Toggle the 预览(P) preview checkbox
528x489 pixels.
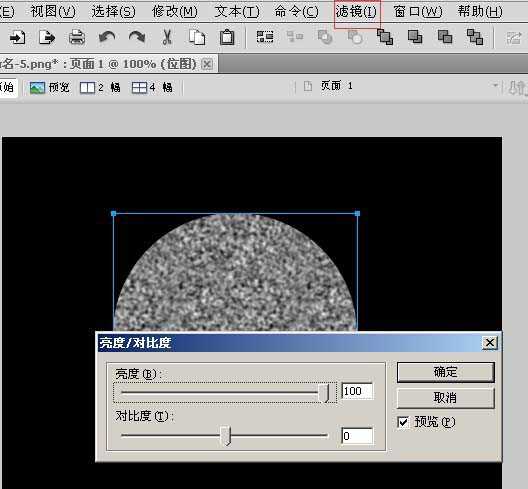[403, 422]
